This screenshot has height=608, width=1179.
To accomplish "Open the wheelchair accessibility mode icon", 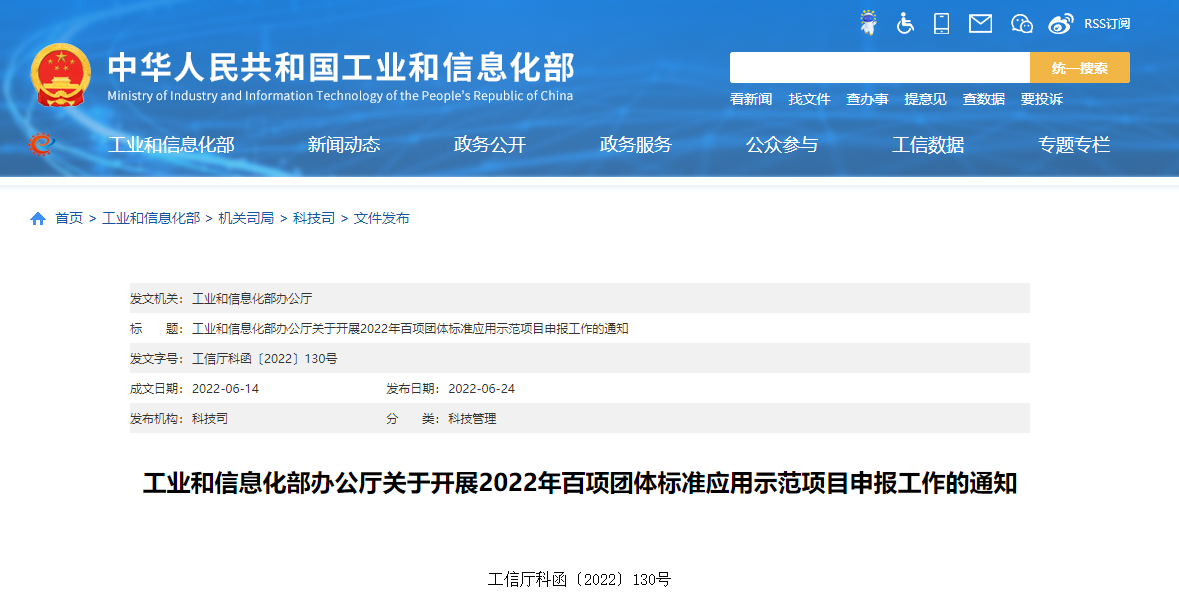I will click(x=905, y=23).
